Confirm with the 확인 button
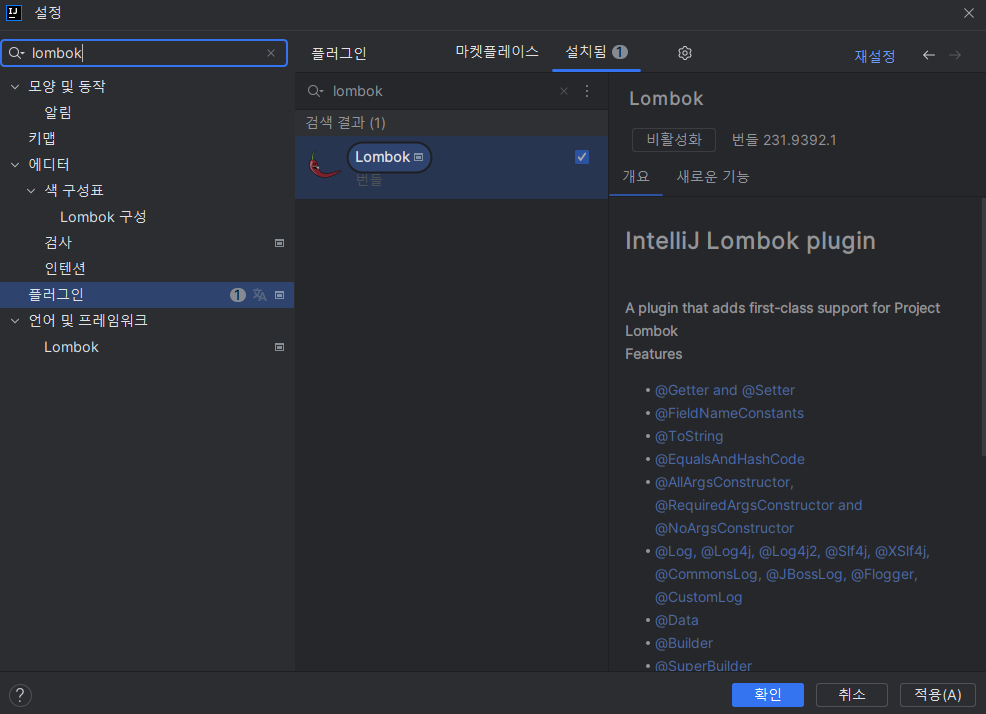This screenshot has width=986, height=714. click(x=768, y=694)
